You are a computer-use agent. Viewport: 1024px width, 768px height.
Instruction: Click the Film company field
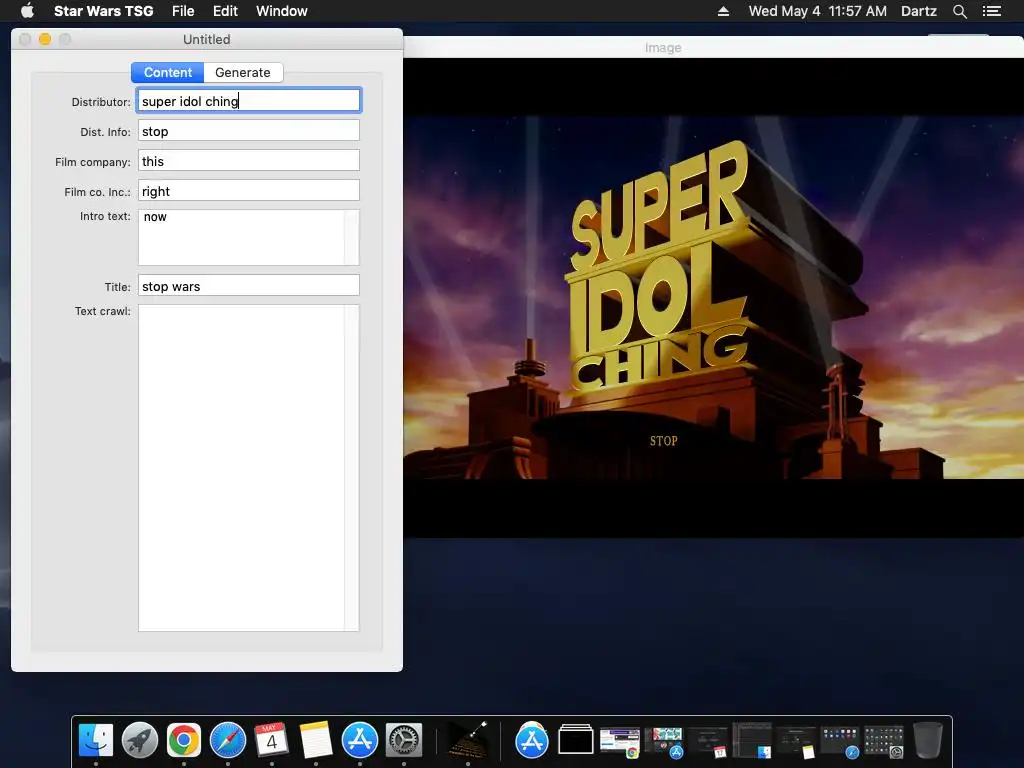pyautogui.click(x=249, y=161)
